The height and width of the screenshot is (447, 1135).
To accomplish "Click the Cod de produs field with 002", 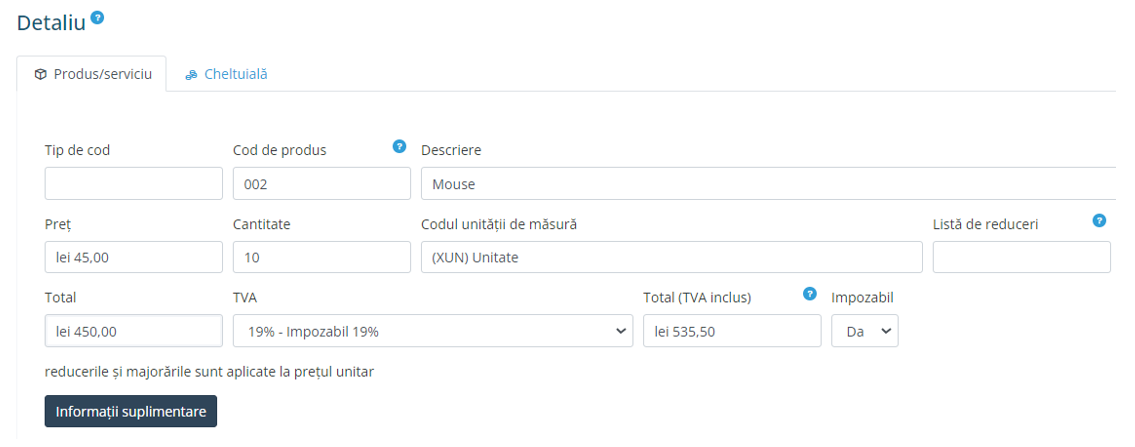I will [x=321, y=184].
